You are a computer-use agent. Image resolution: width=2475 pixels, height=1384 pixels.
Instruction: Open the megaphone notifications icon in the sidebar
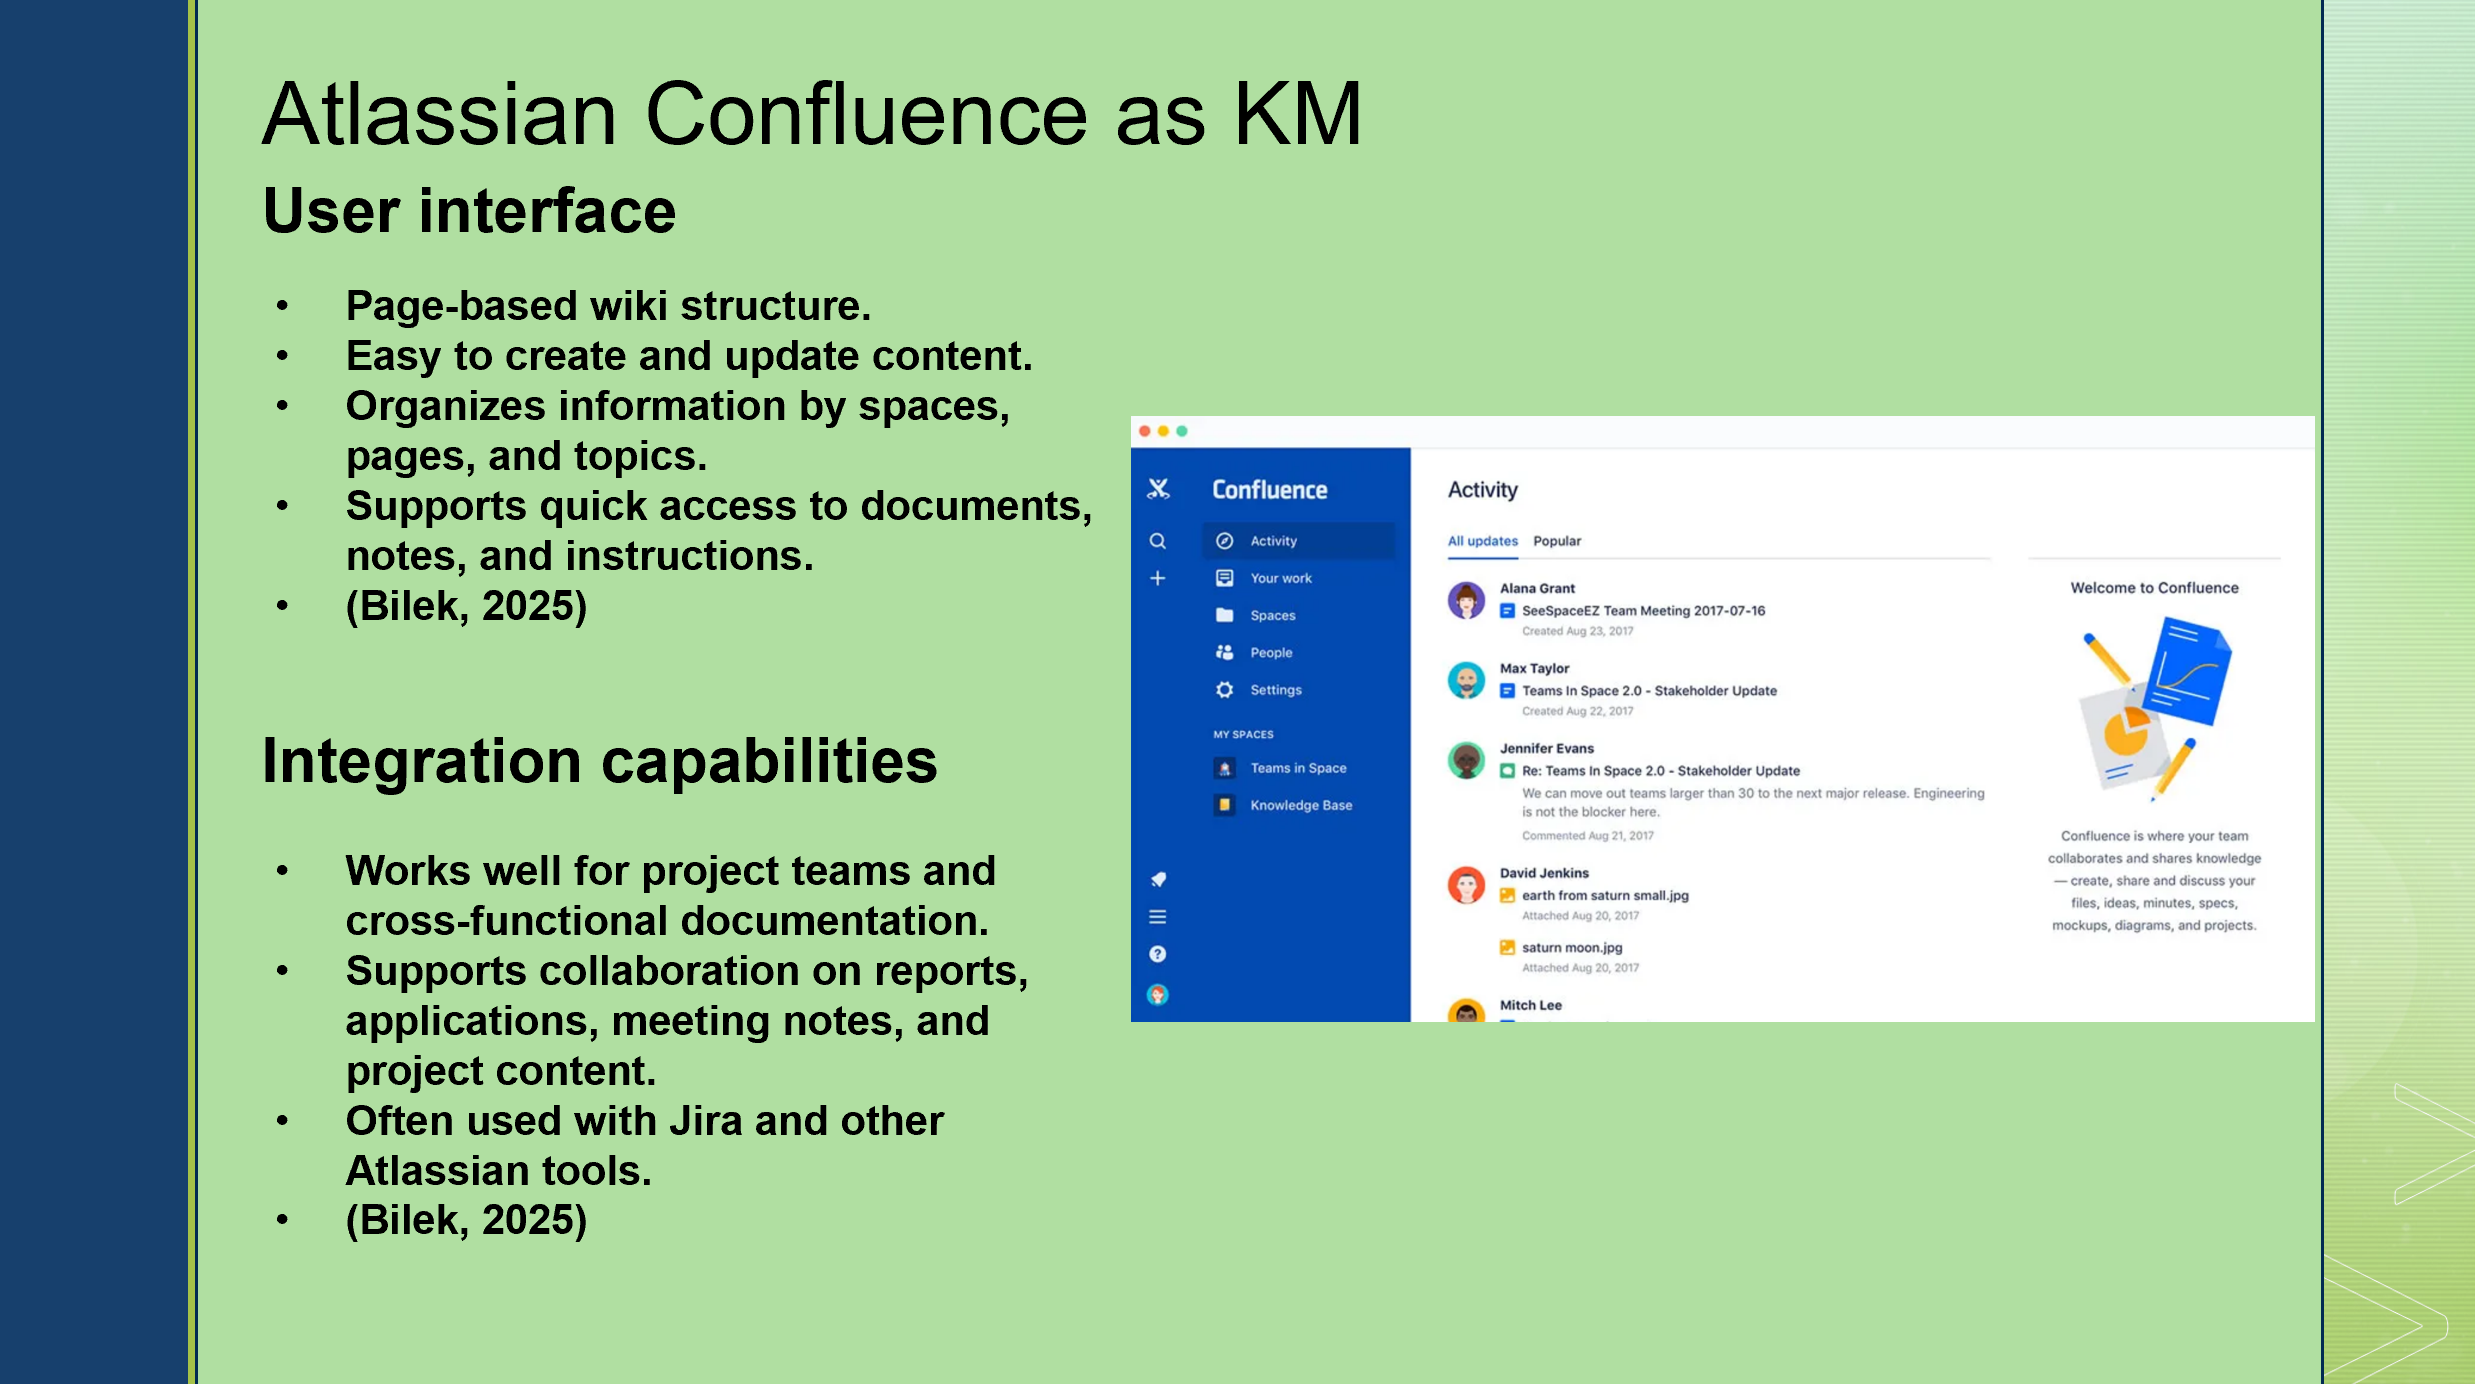point(1158,879)
